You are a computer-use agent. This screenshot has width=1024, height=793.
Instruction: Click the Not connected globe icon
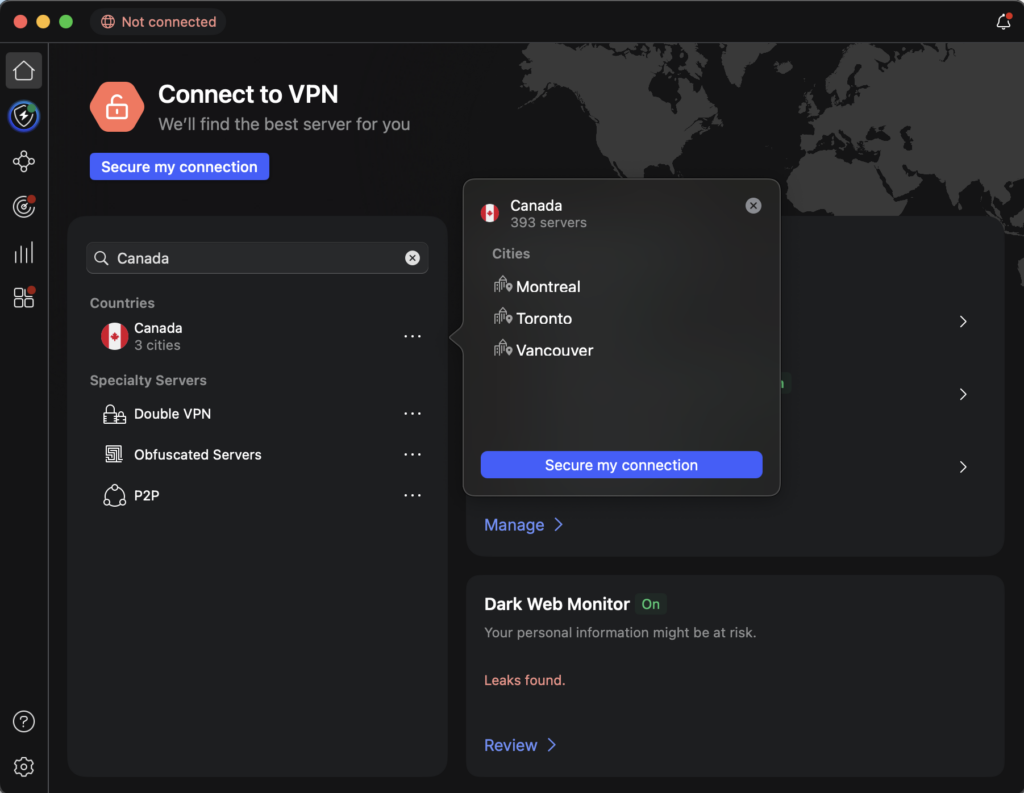tap(108, 22)
